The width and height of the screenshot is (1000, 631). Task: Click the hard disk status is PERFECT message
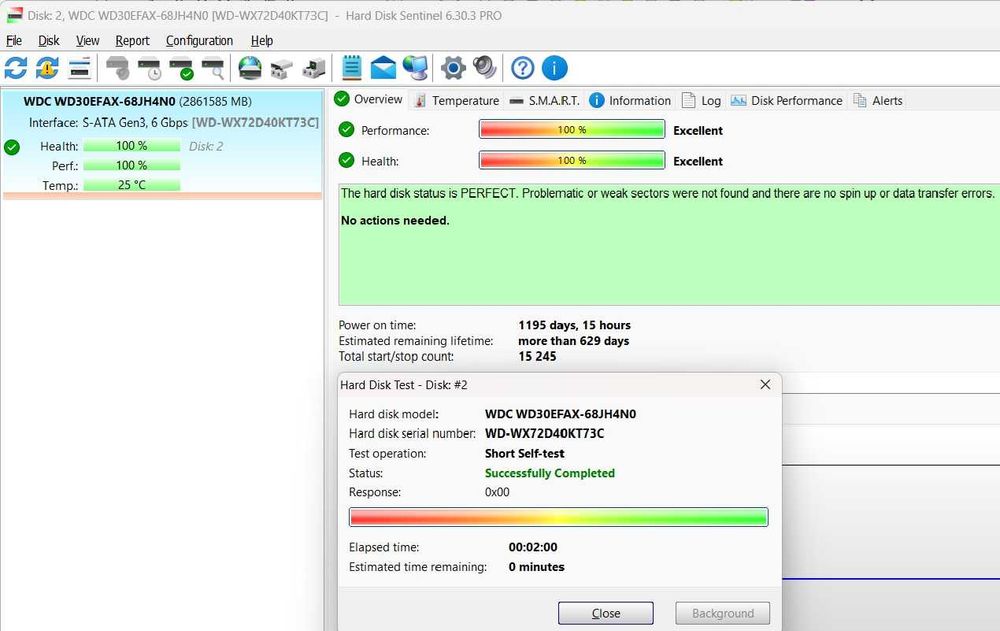(x=667, y=193)
